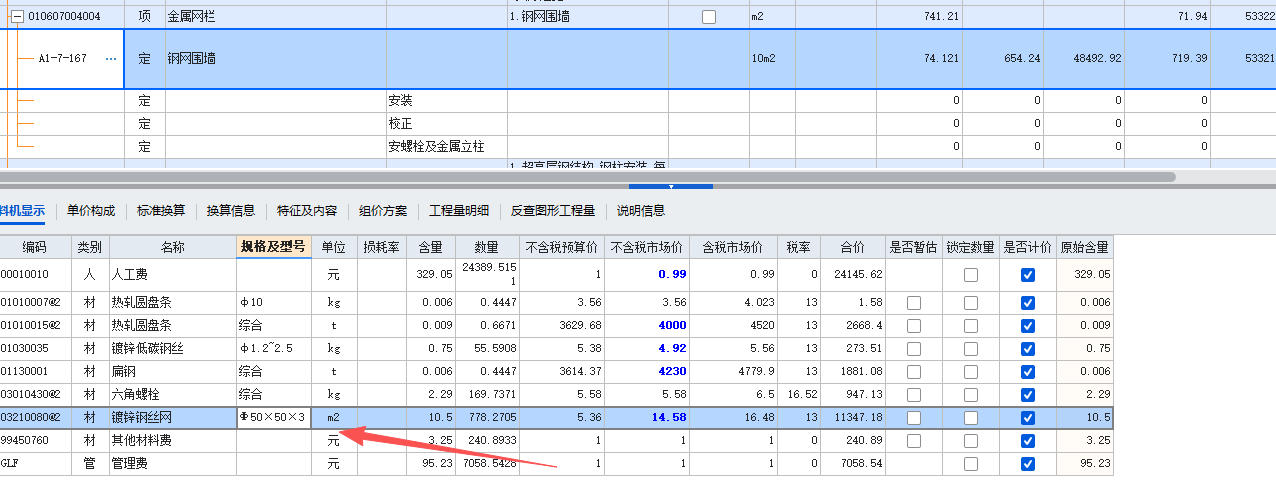The width and height of the screenshot is (1276, 486).
Task: Tick the checkbox in the 金属网栏 row
Action: point(709,17)
